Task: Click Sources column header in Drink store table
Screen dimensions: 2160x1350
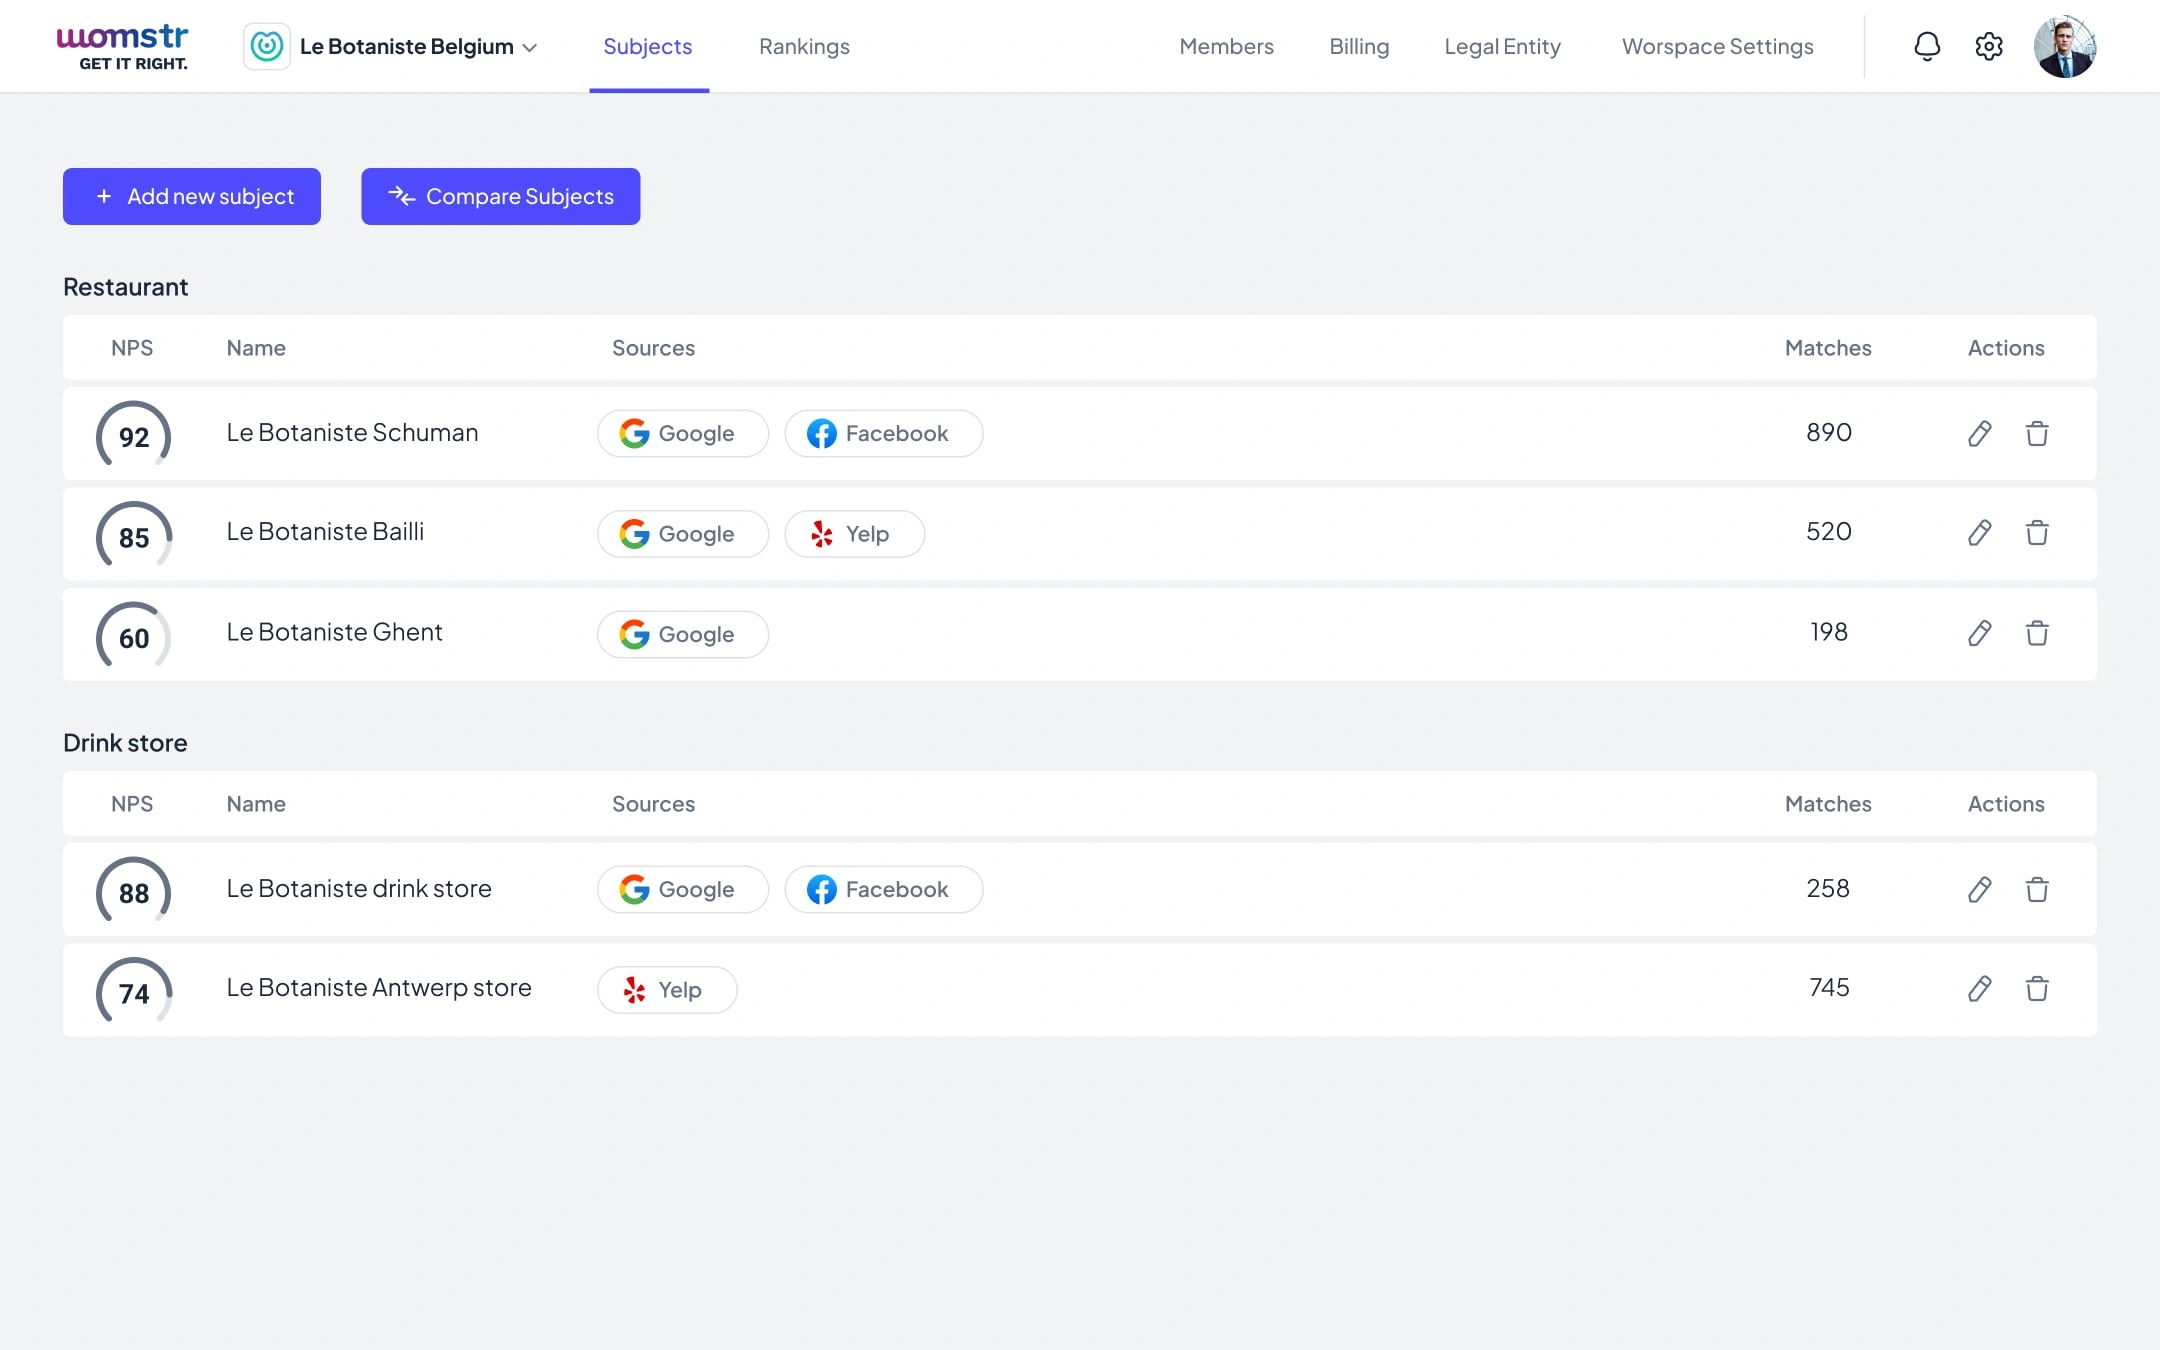Action: (x=653, y=804)
